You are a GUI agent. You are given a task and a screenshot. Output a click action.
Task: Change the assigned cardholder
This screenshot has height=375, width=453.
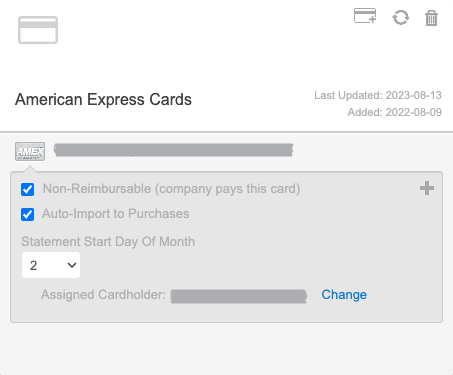344,295
